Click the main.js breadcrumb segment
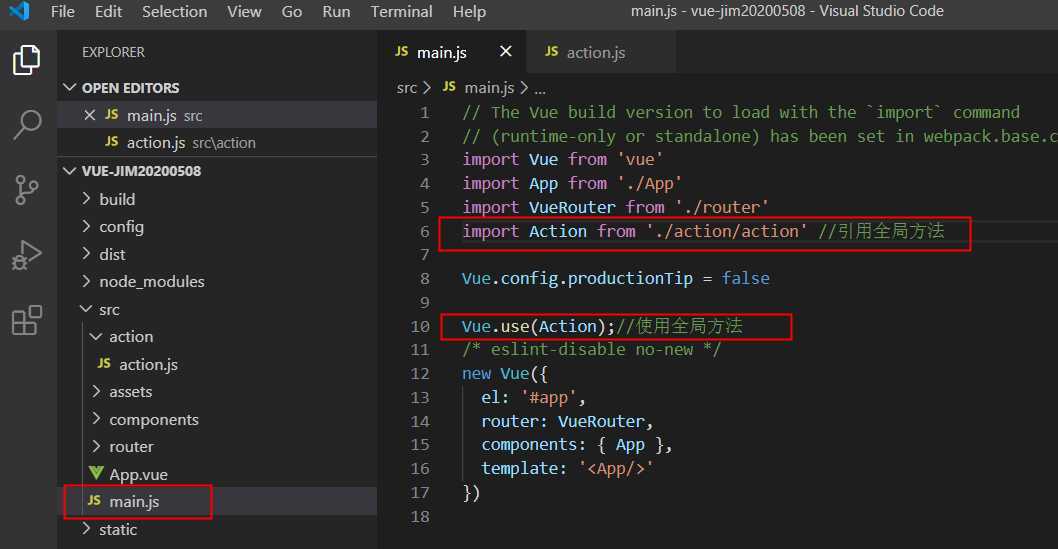Viewport: 1058px width, 549px height. click(489, 88)
